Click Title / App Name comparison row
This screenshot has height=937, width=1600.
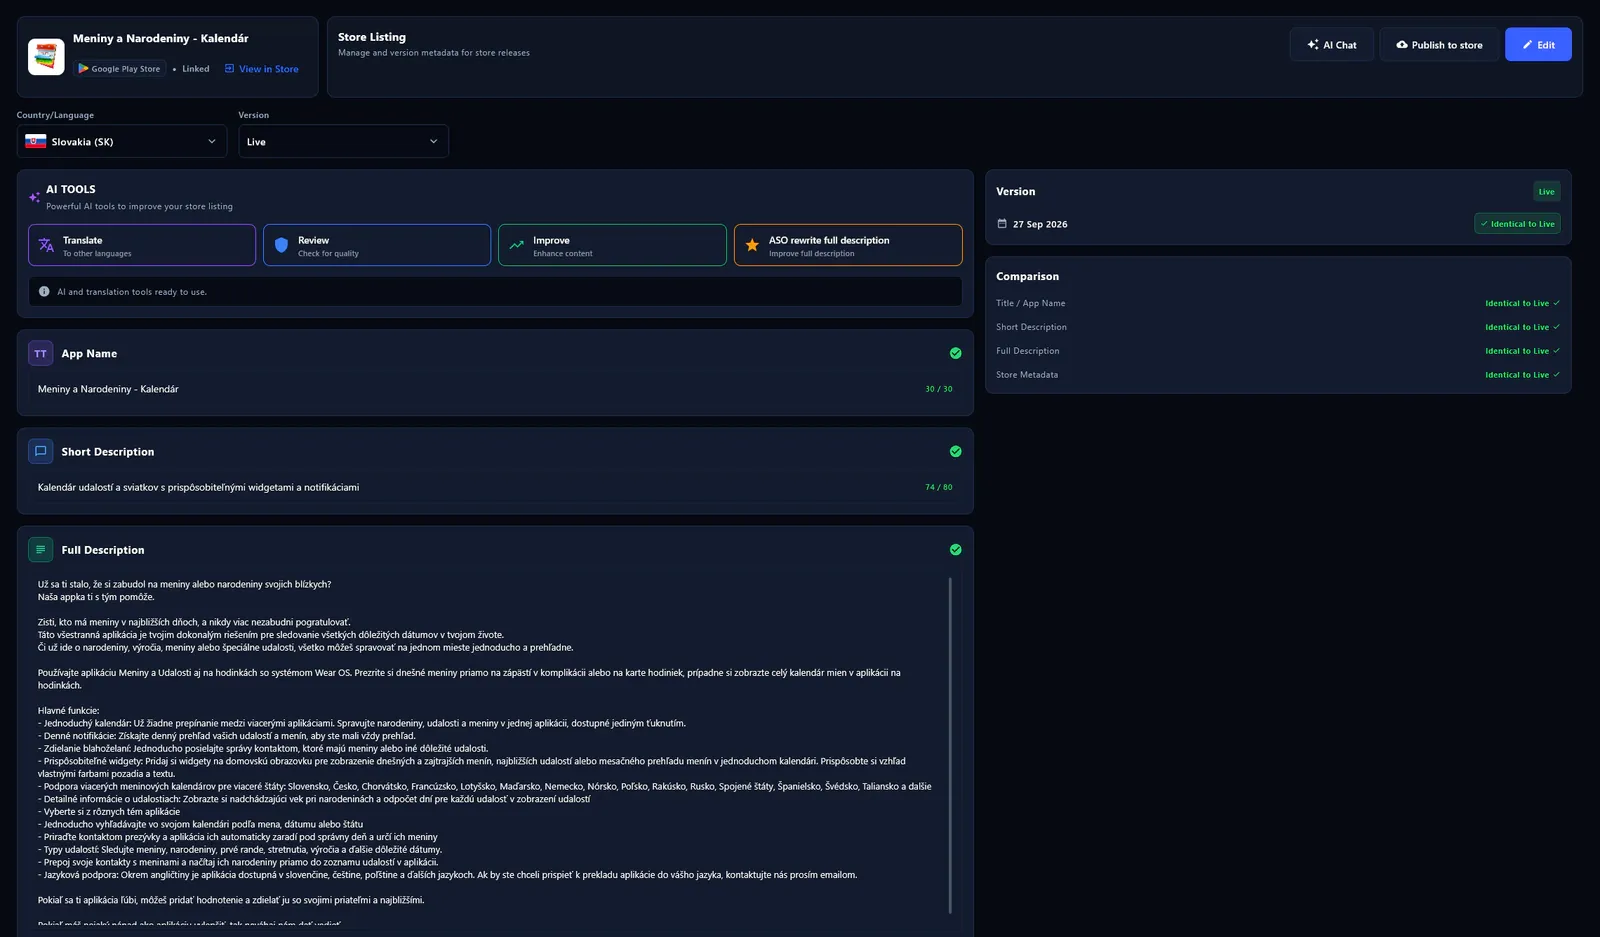(1278, 303)
